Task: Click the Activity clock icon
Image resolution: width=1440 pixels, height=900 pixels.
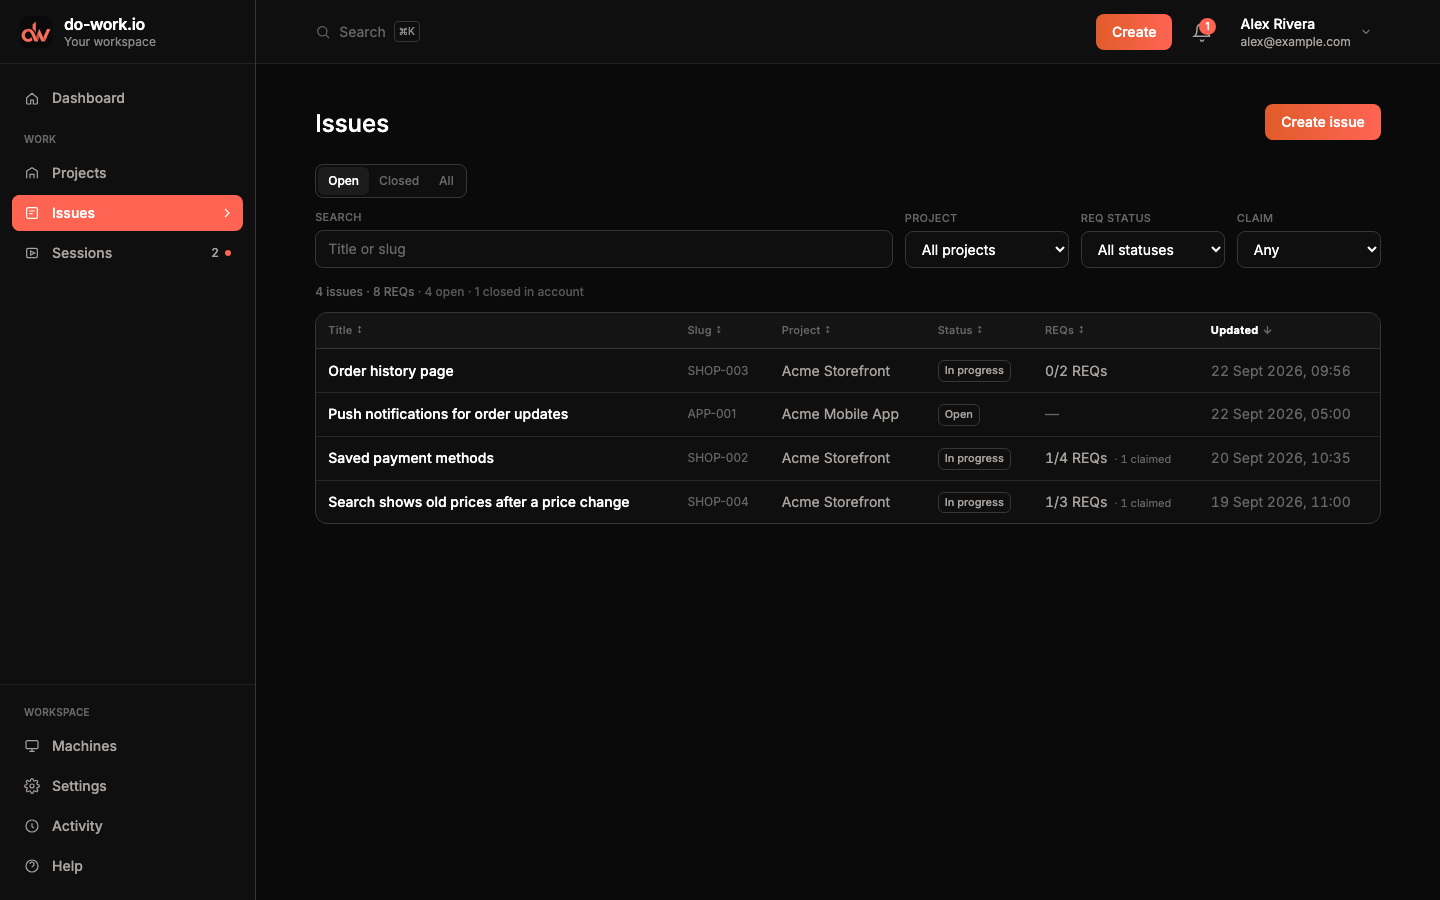Action: click(32, 826)
